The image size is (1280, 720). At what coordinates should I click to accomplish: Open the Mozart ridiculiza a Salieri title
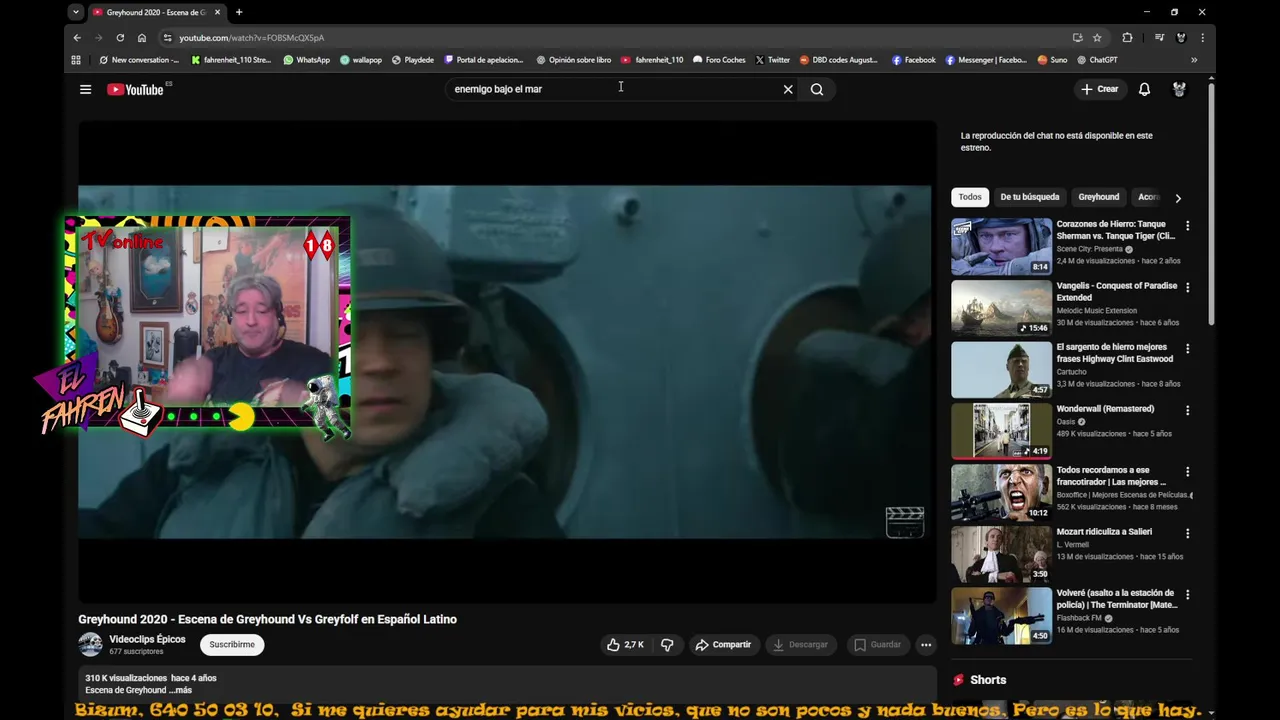click(x=1104, y=532)
